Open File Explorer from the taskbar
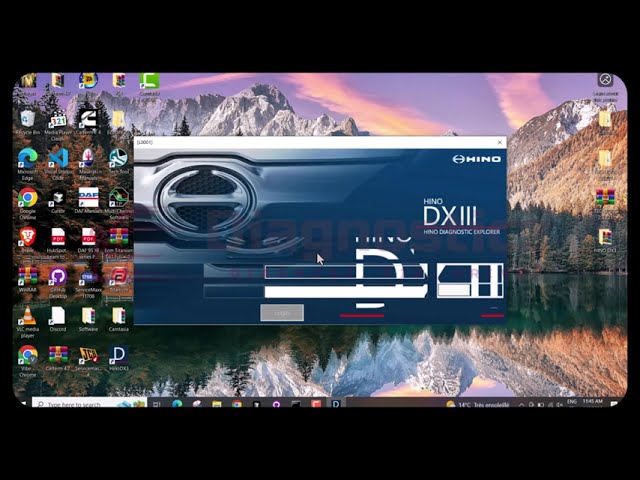640x480 pixels. pos(216,404)
